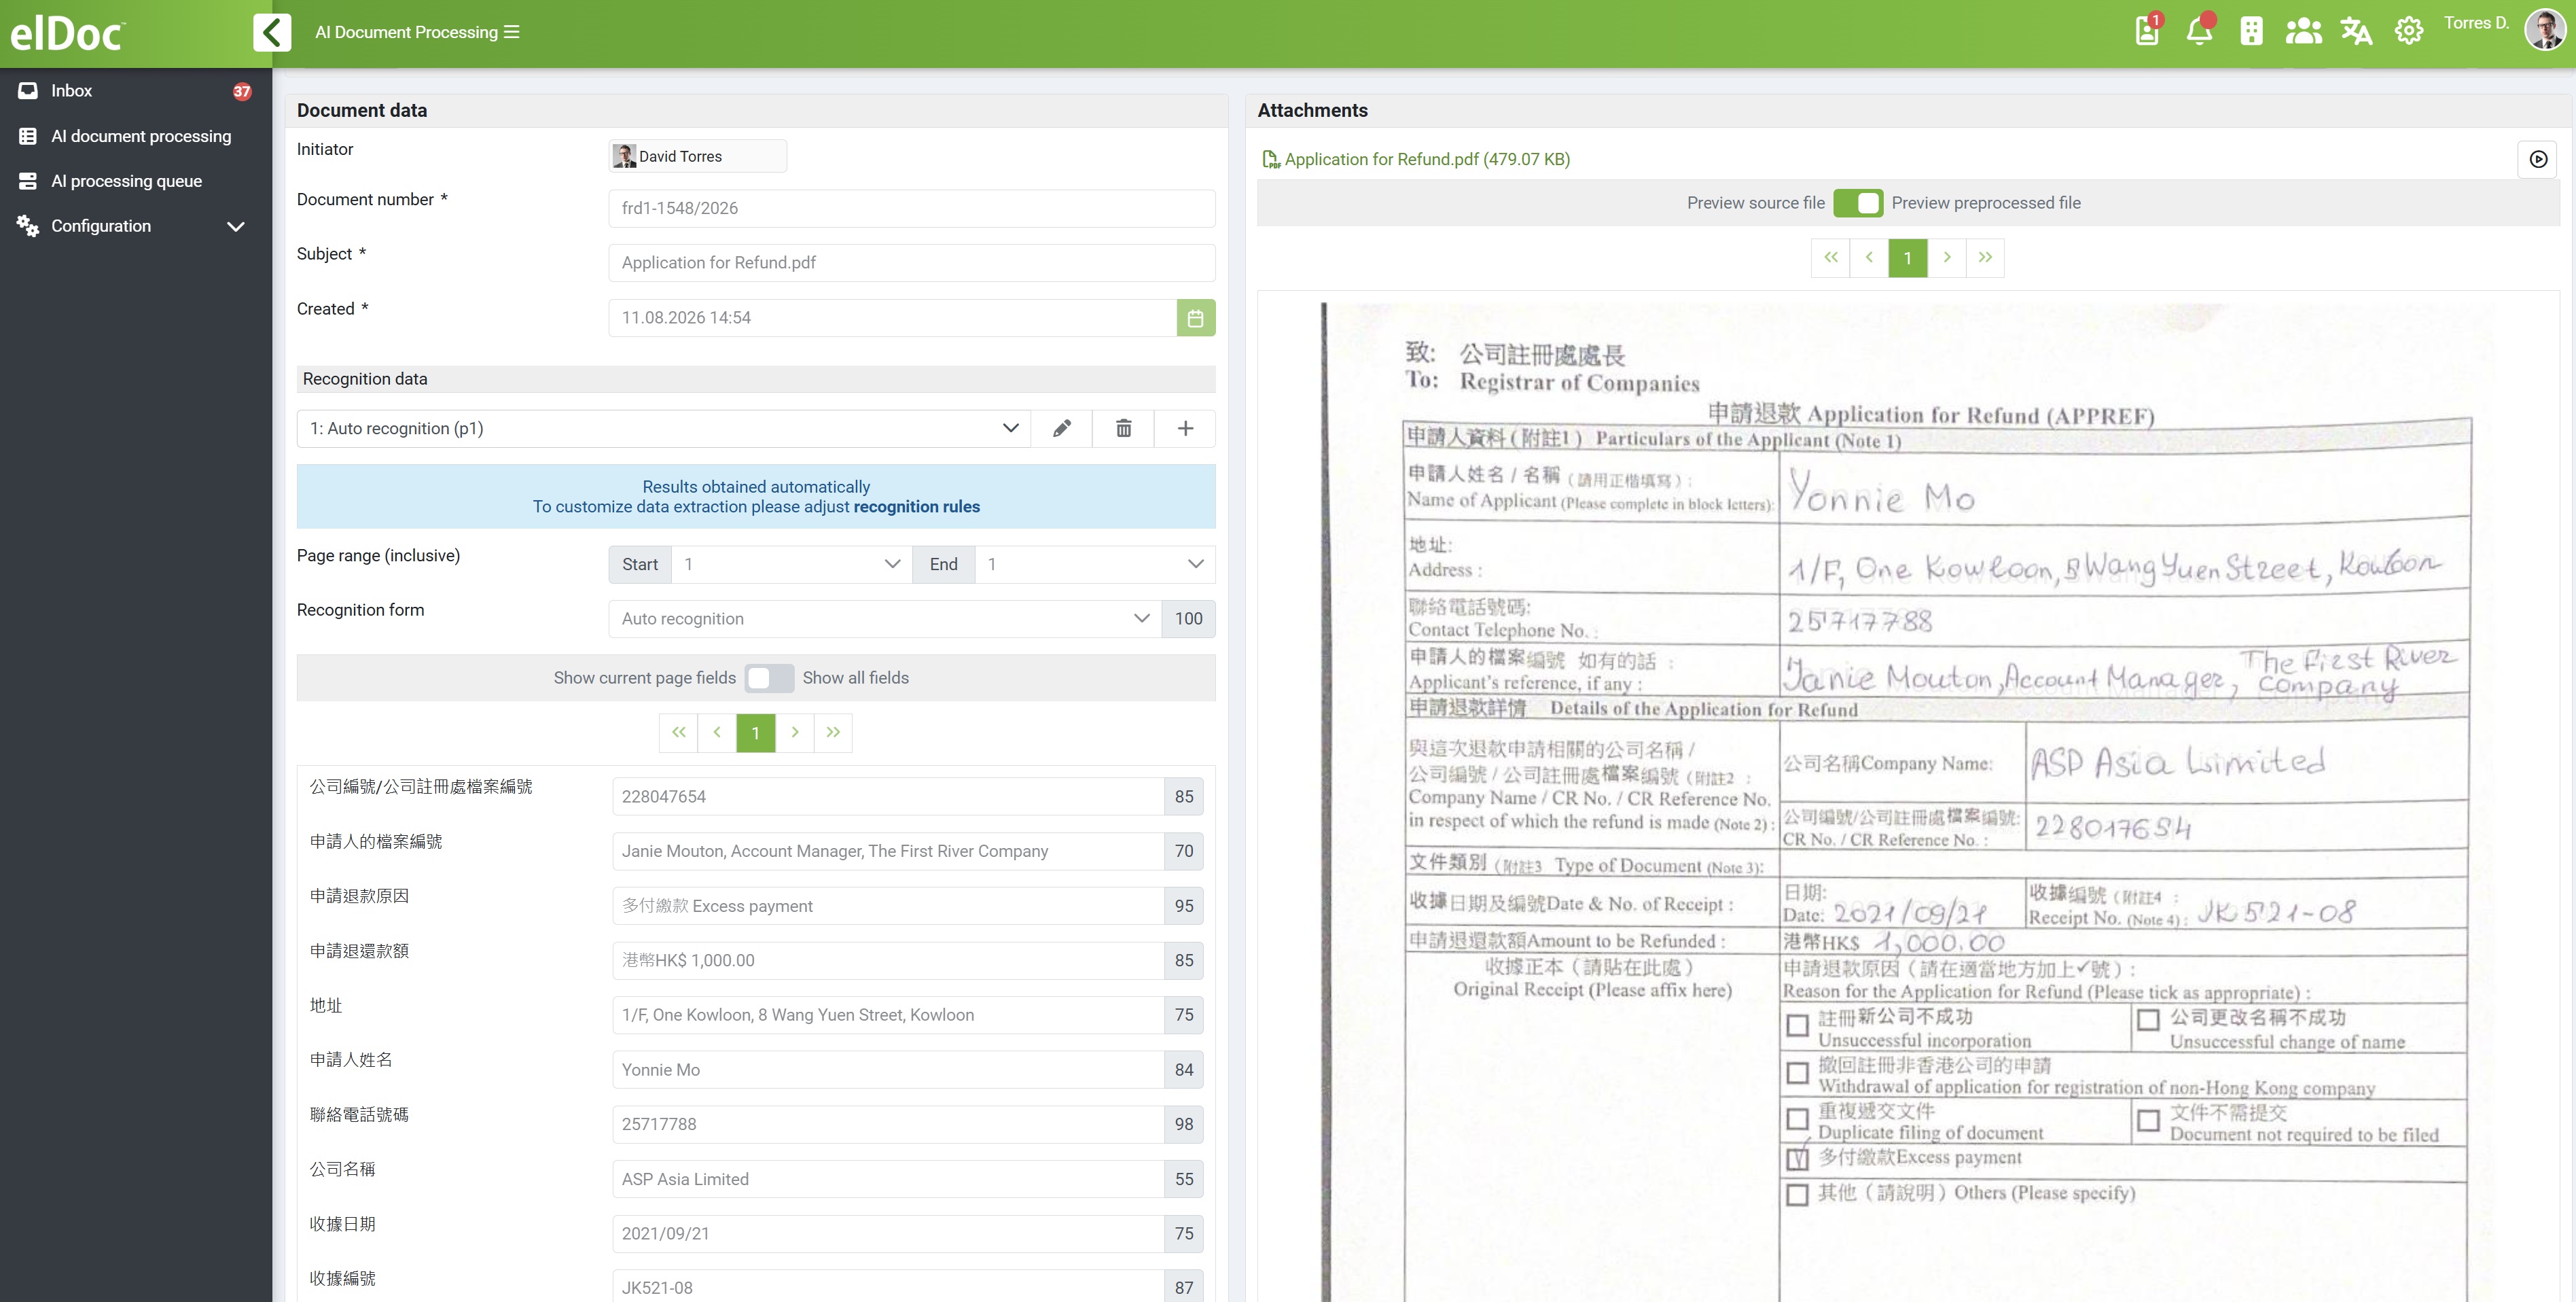Open language translation icon

click(2356, 31)
